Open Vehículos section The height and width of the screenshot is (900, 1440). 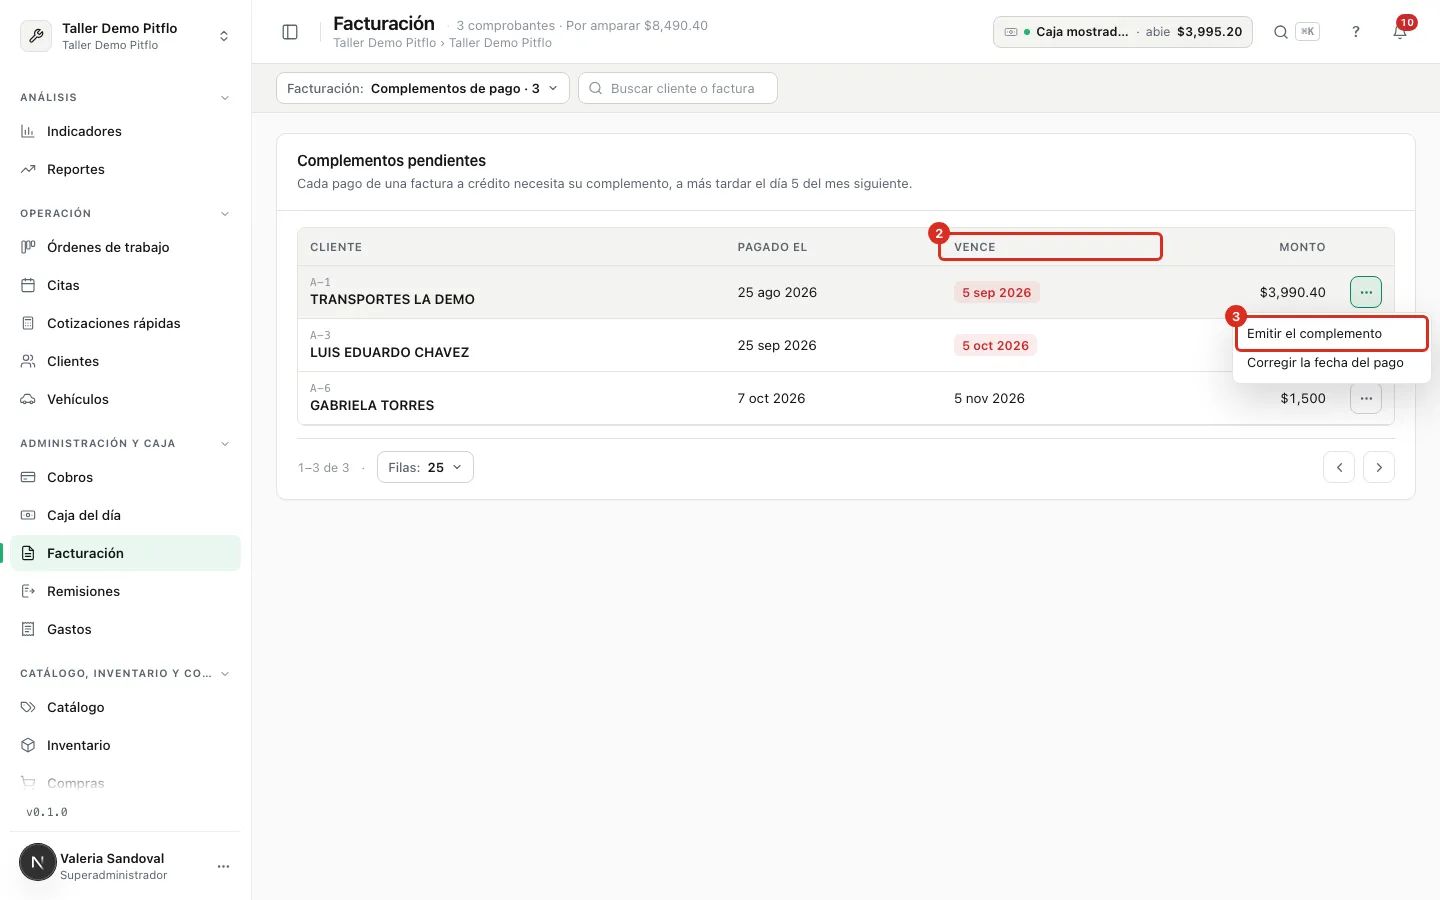[x=125, y=399]
